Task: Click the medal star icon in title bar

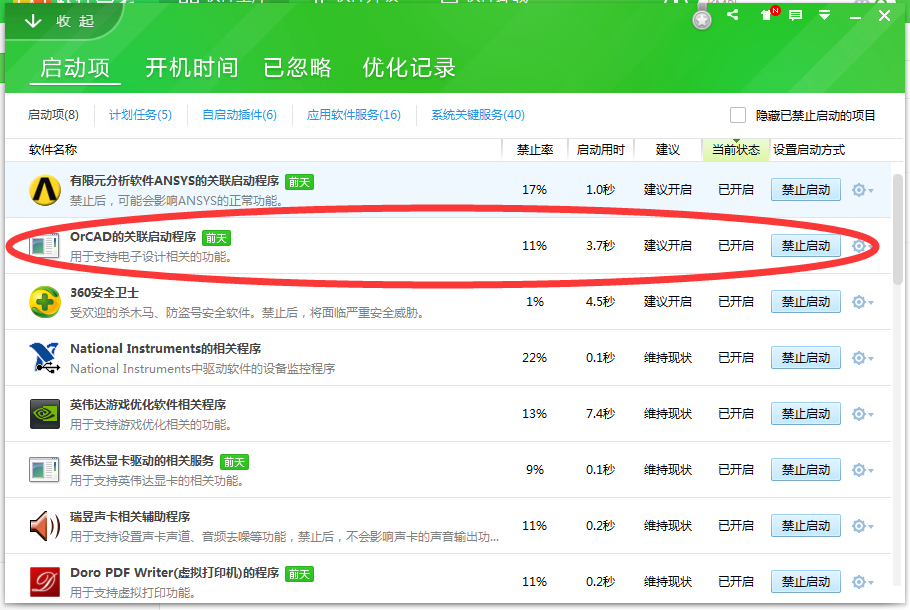Action: [702, 20]
